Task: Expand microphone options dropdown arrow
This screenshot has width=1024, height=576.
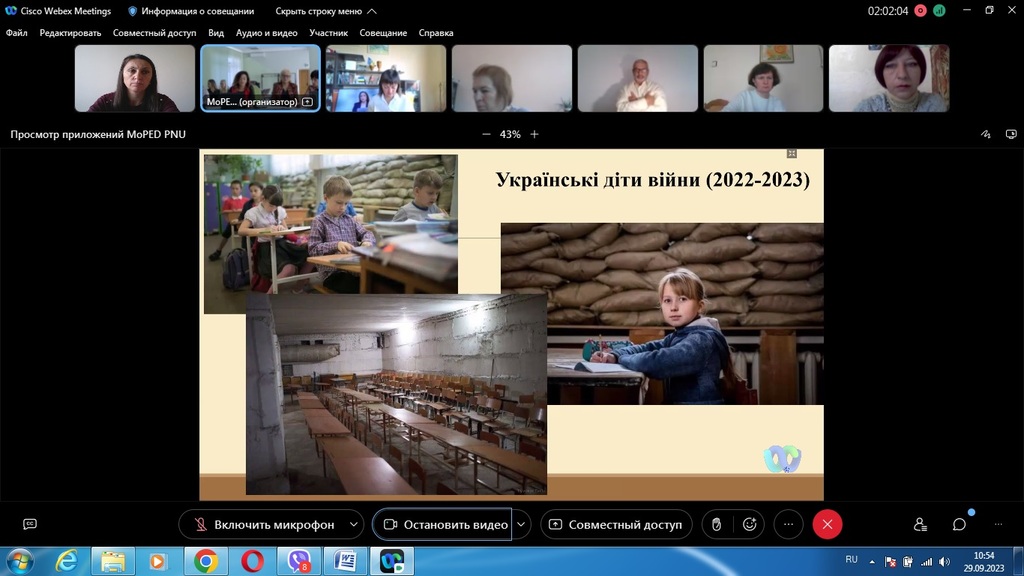Action: pyautogui.click(x=354, y=524)
